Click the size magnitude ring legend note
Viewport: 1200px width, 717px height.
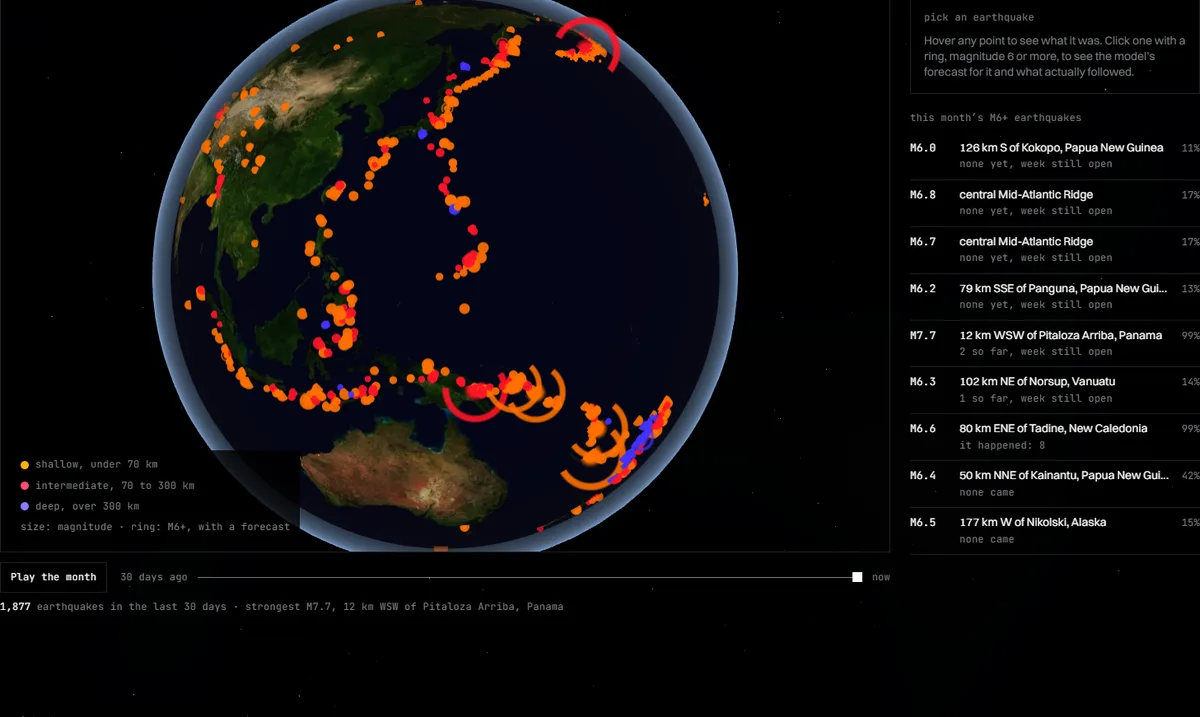tap(155, 527)
